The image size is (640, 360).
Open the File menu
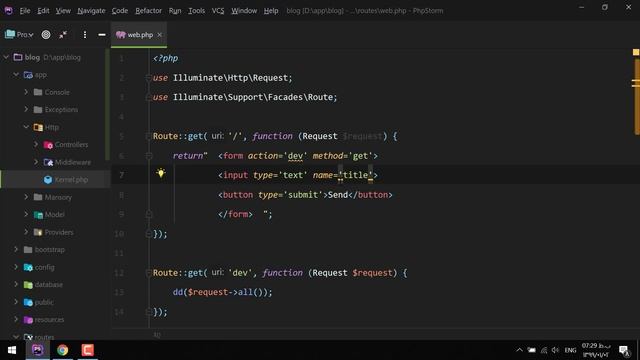click(24, 11)
